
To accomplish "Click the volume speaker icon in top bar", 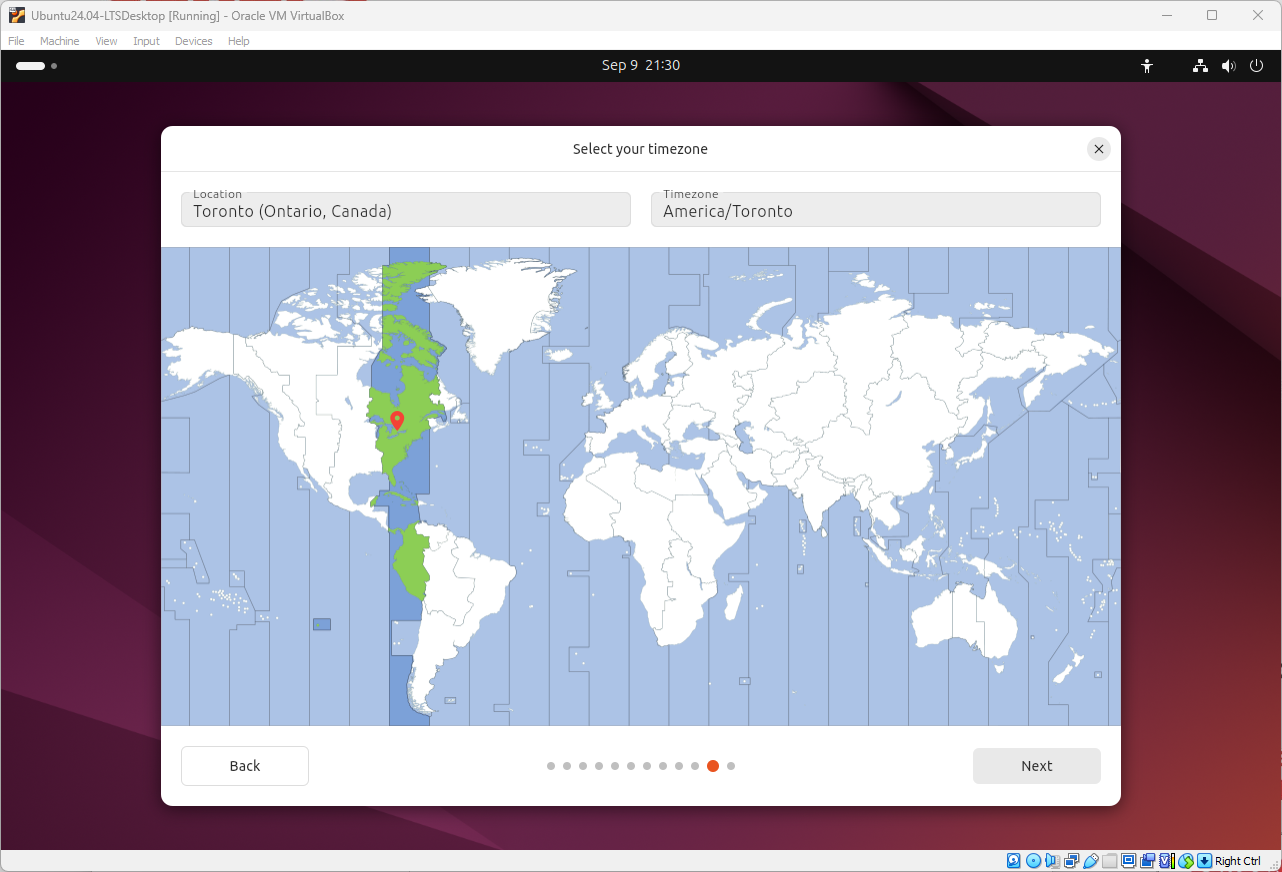I will click(1228, 66).
